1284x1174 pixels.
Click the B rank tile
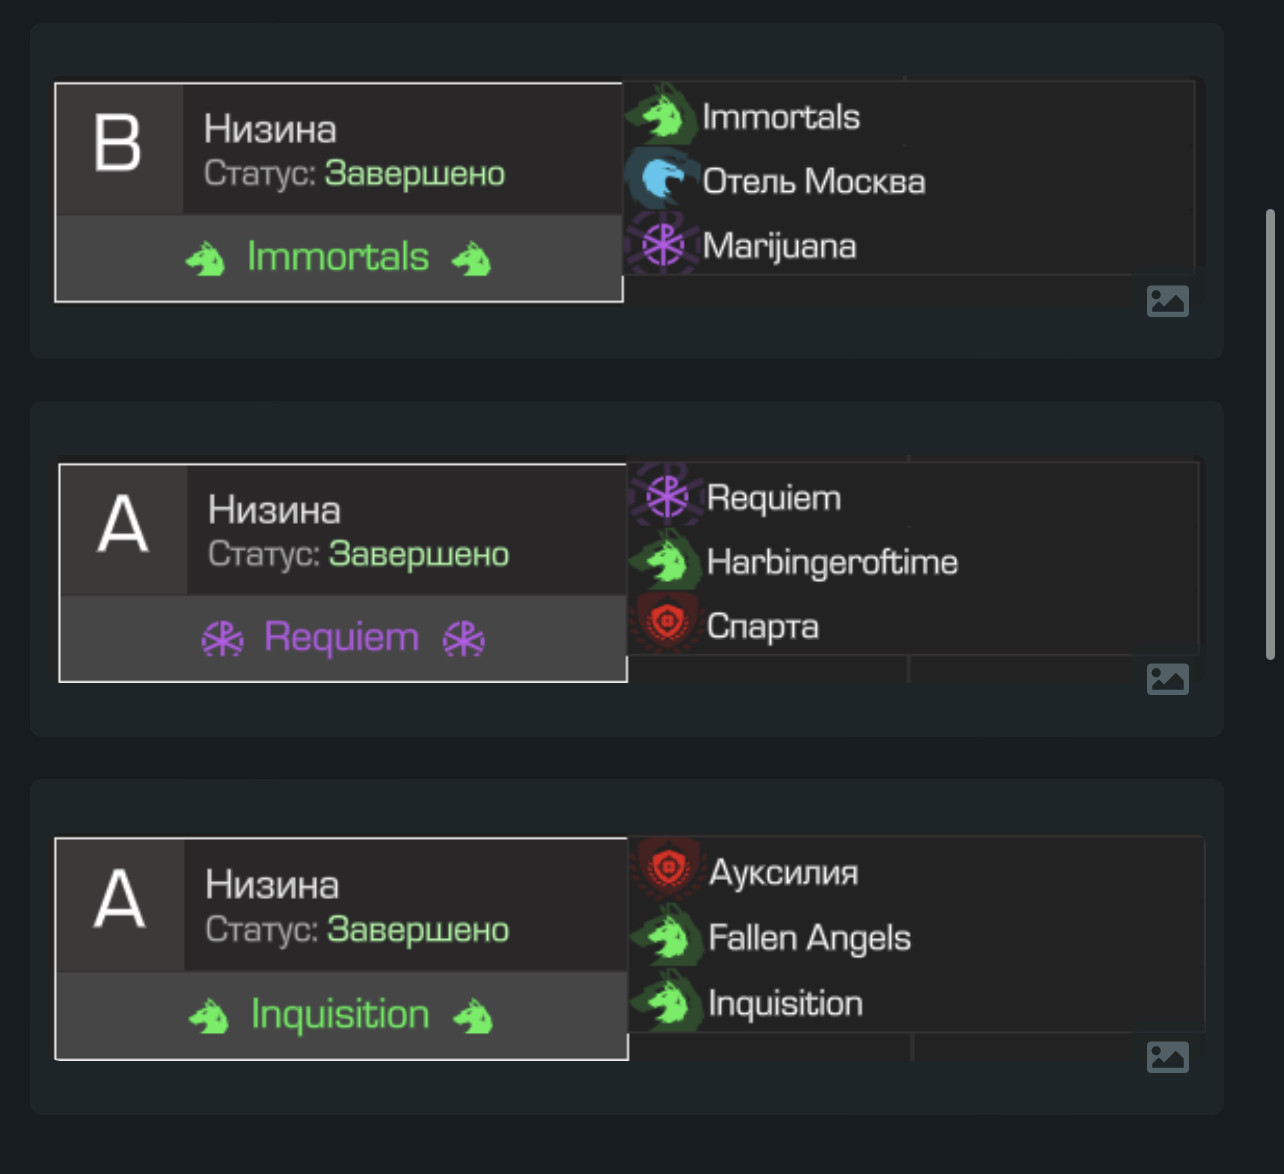(119, 148)
